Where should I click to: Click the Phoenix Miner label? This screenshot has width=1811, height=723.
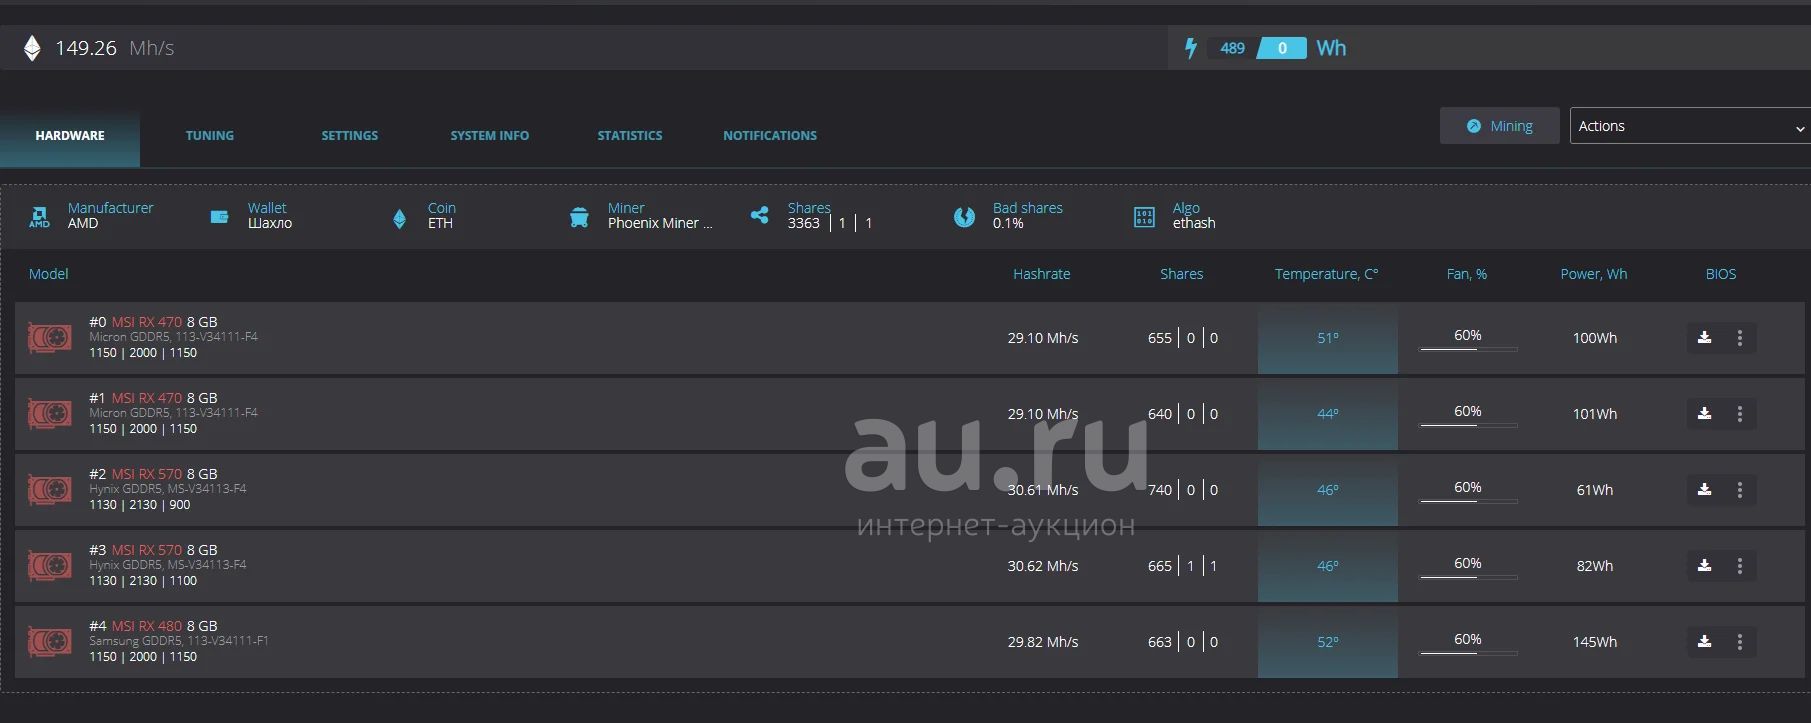pos(660,223)
